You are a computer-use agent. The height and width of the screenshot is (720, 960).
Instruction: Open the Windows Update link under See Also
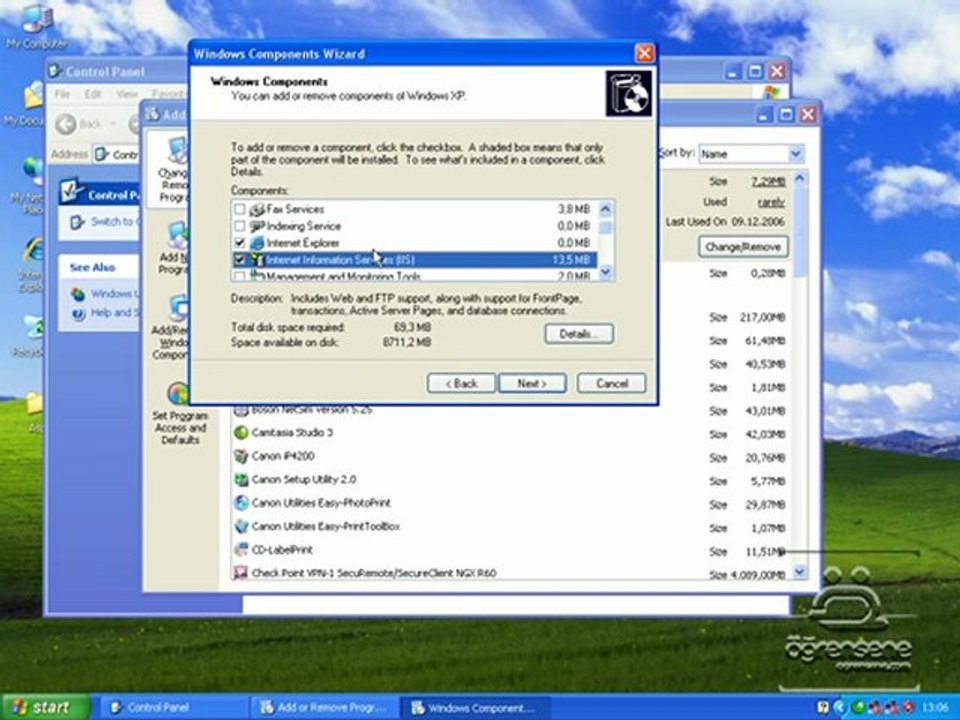tap(114, 294)
